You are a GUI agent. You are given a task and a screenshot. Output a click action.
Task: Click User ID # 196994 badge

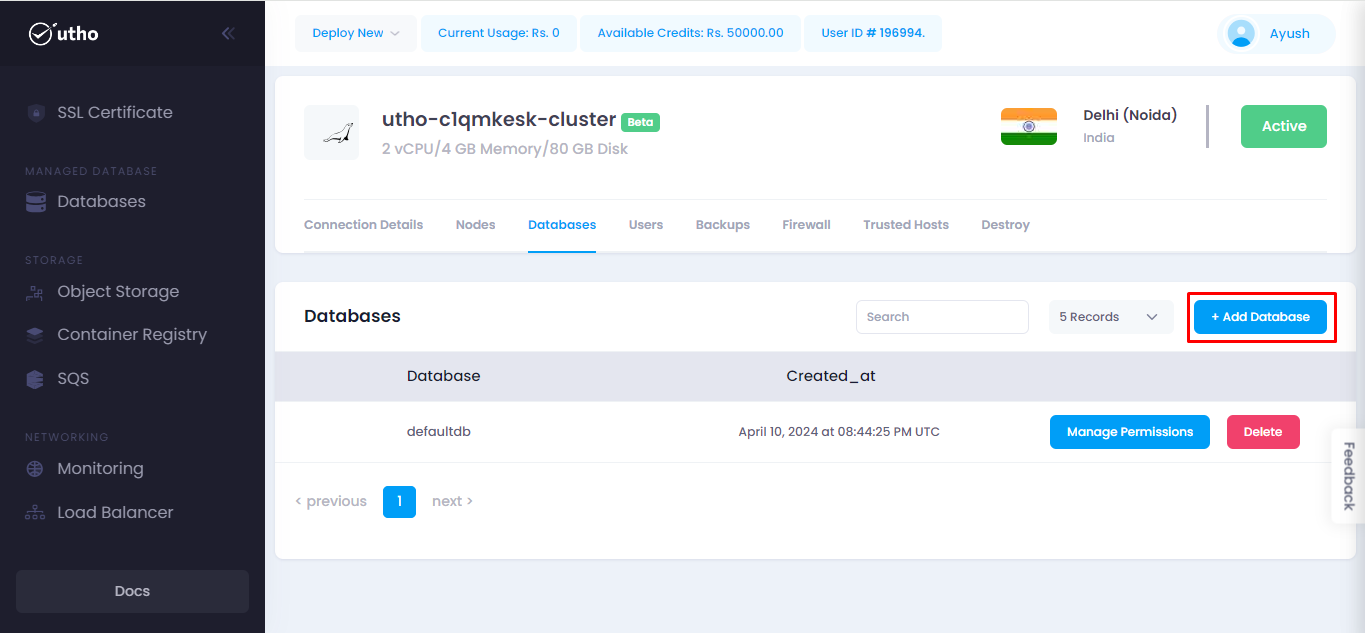click(x=873, y=33)
